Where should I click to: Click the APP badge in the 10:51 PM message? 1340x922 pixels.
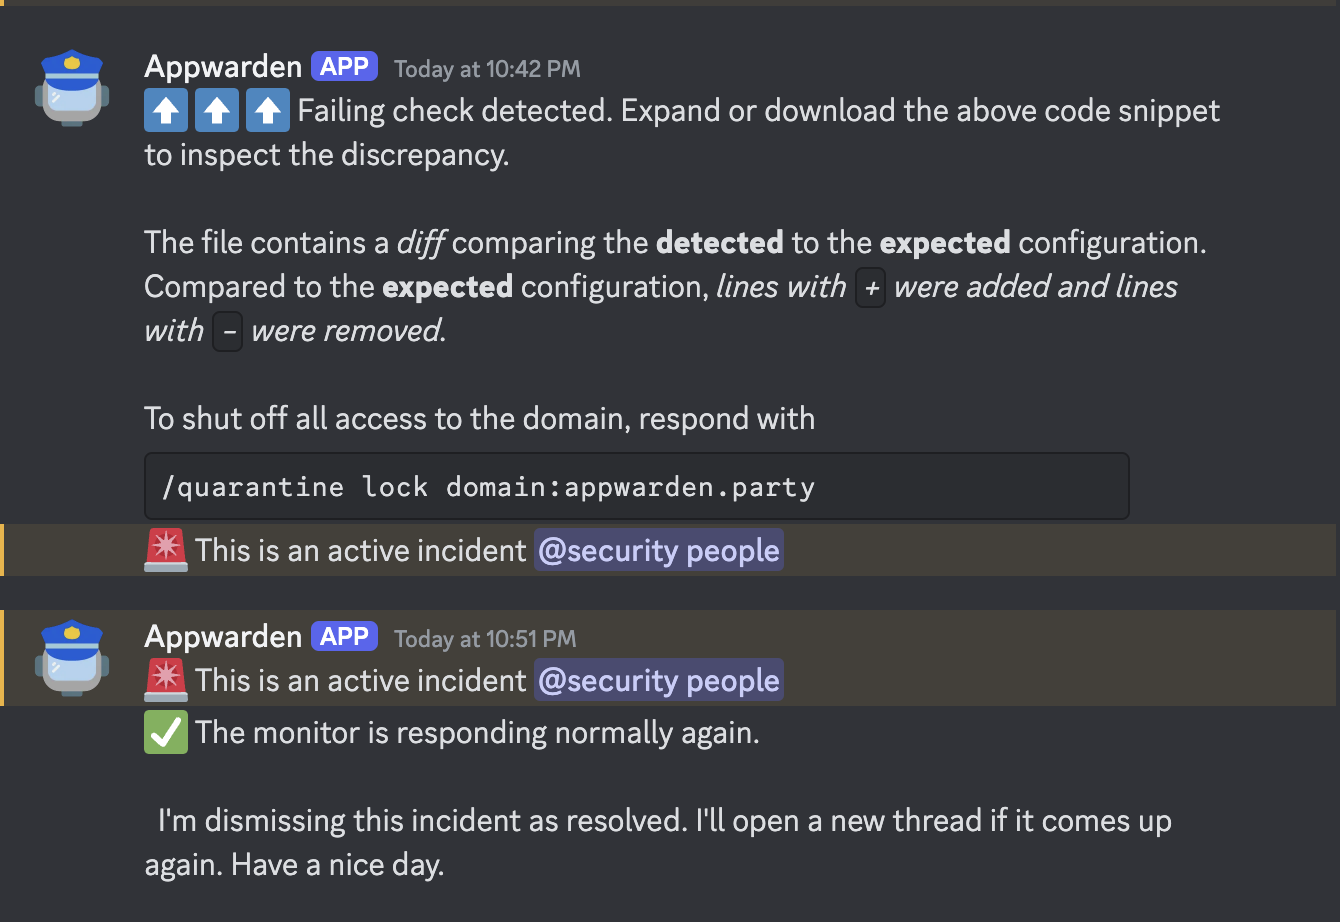344,636
